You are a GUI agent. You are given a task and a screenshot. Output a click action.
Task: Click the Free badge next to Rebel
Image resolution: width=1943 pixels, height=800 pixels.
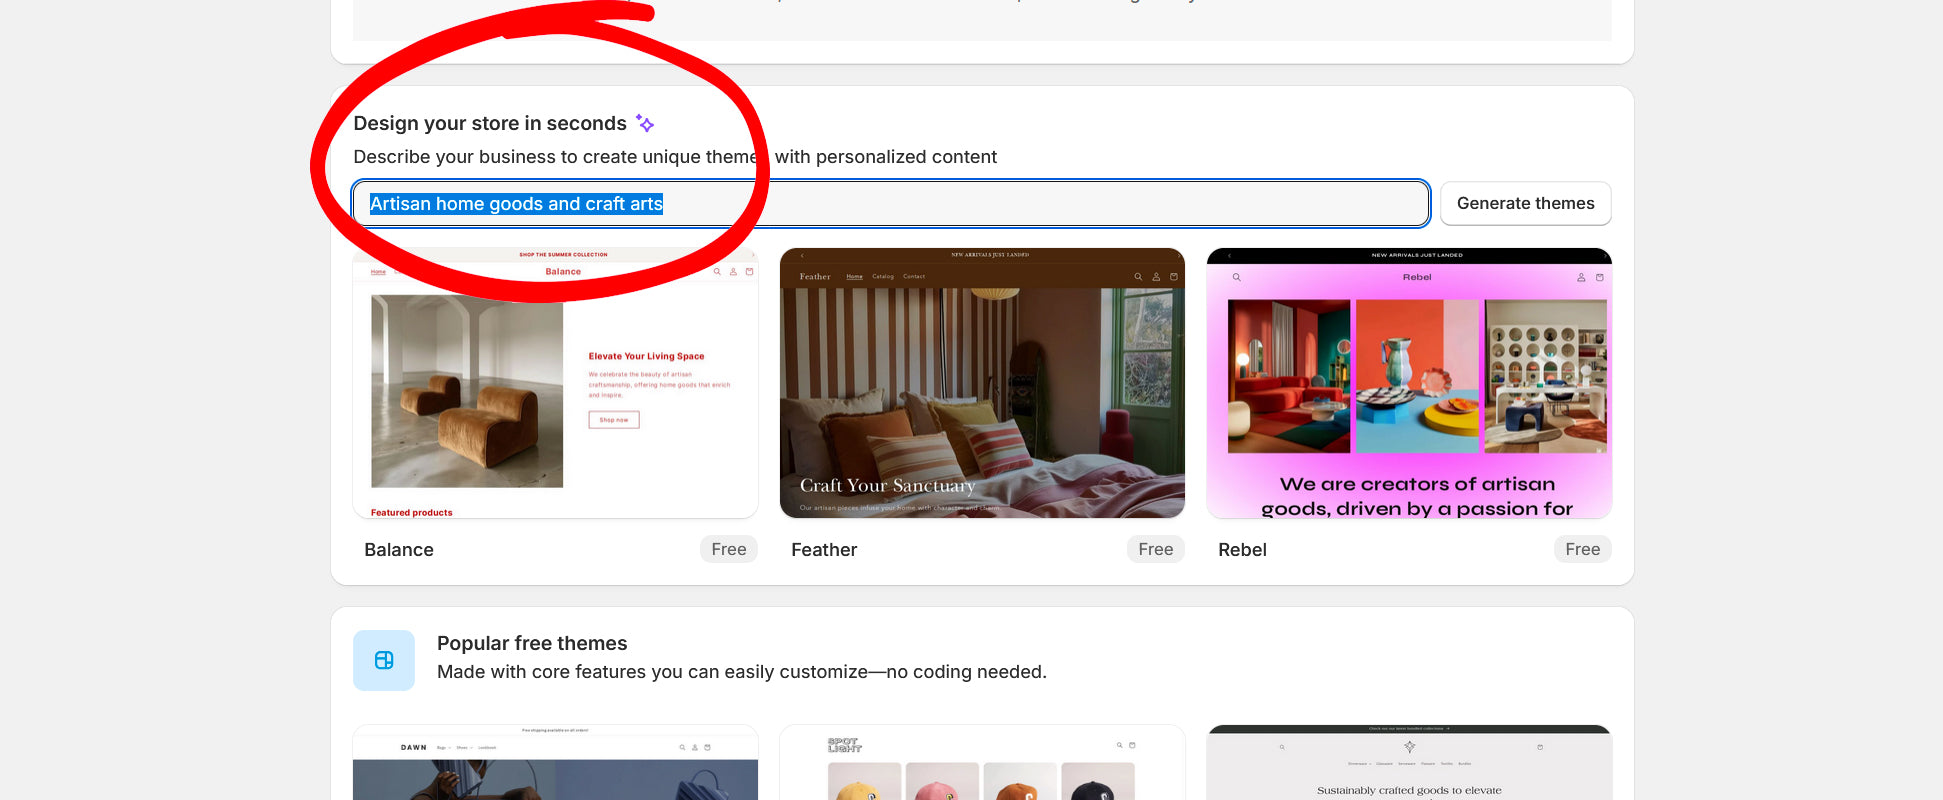[x=1582, y=549]
